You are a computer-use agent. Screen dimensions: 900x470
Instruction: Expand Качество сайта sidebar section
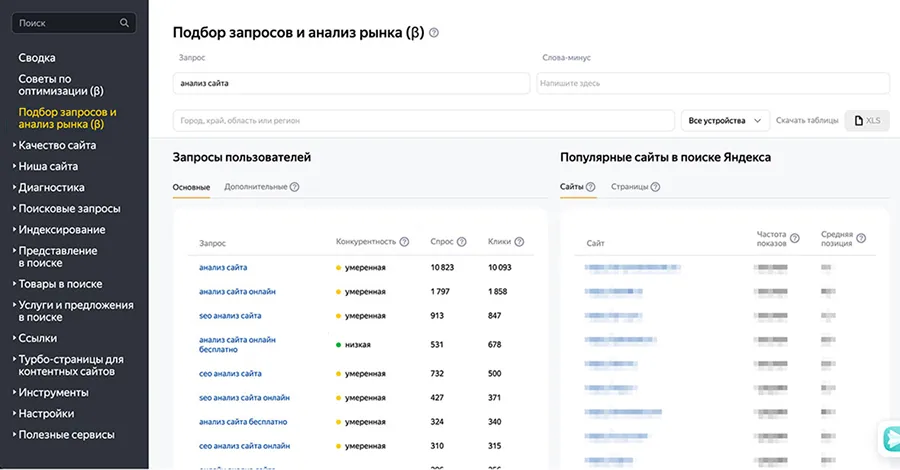pos(55,145)
